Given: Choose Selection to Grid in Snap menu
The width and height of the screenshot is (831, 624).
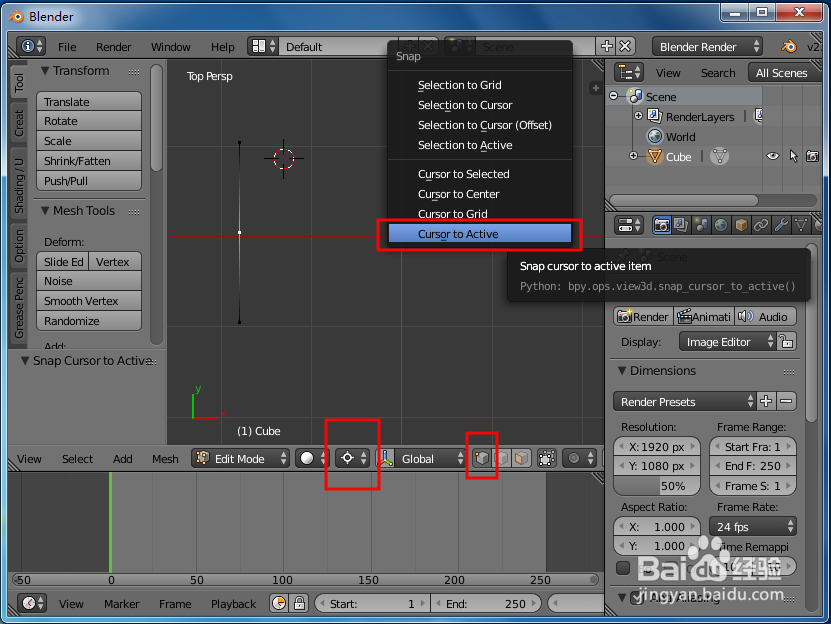Looking at the screenshot, I should (x=480, y=85).
